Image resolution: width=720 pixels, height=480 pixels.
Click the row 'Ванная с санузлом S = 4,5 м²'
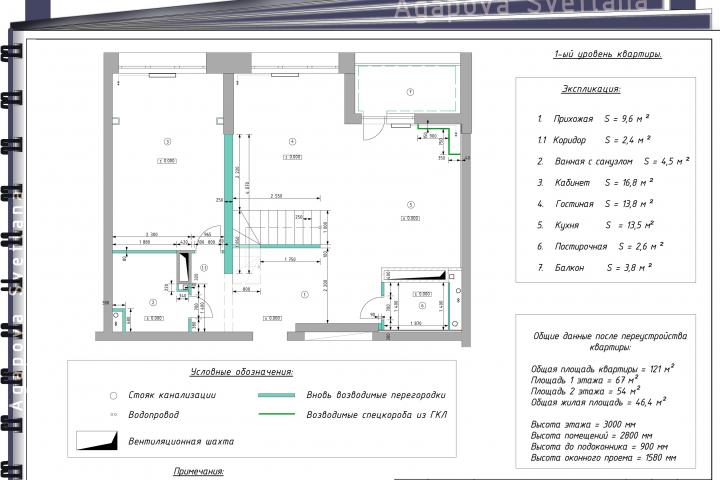click(x=613, y=161)
